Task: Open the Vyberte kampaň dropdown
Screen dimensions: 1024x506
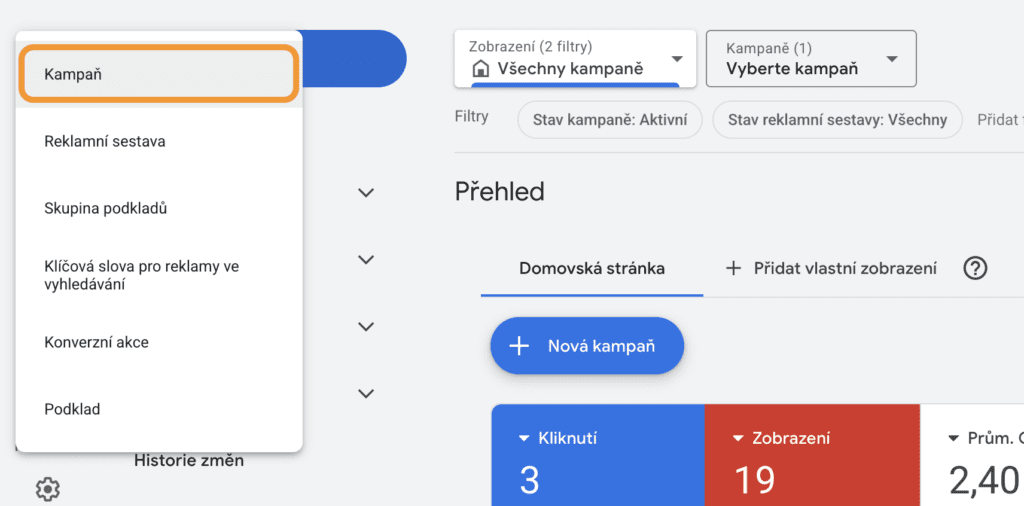Action: [892, 59]
